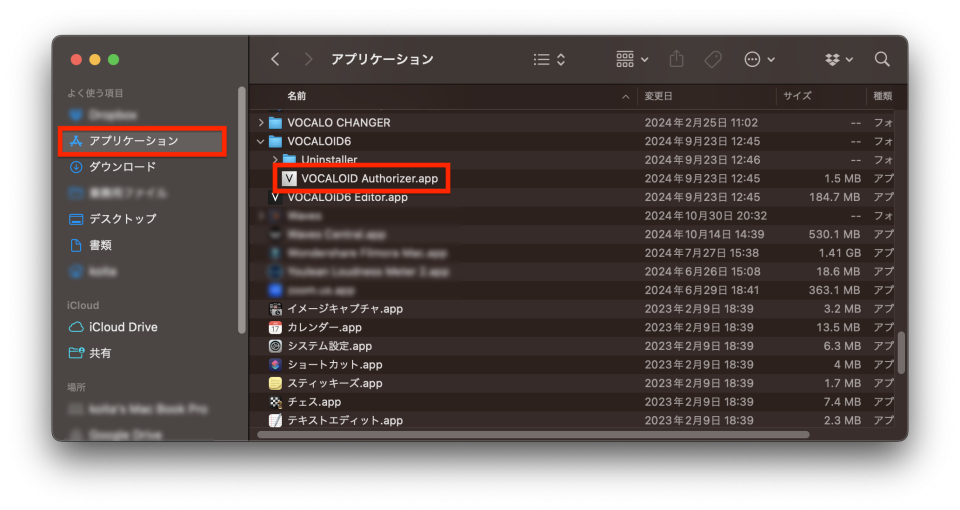Screen dimensions: 960x510
Task: Select アプリケーション in the sidebar
Action: pos(143,141)
